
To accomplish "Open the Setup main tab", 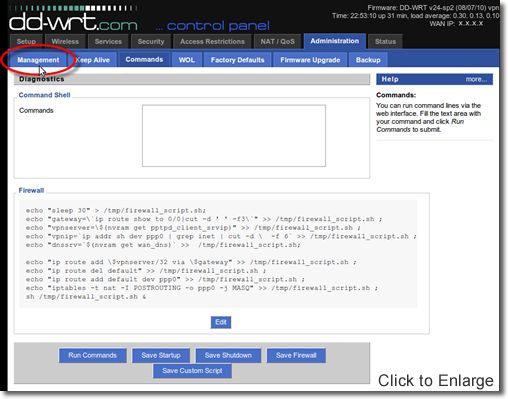I will coord(26,41).
